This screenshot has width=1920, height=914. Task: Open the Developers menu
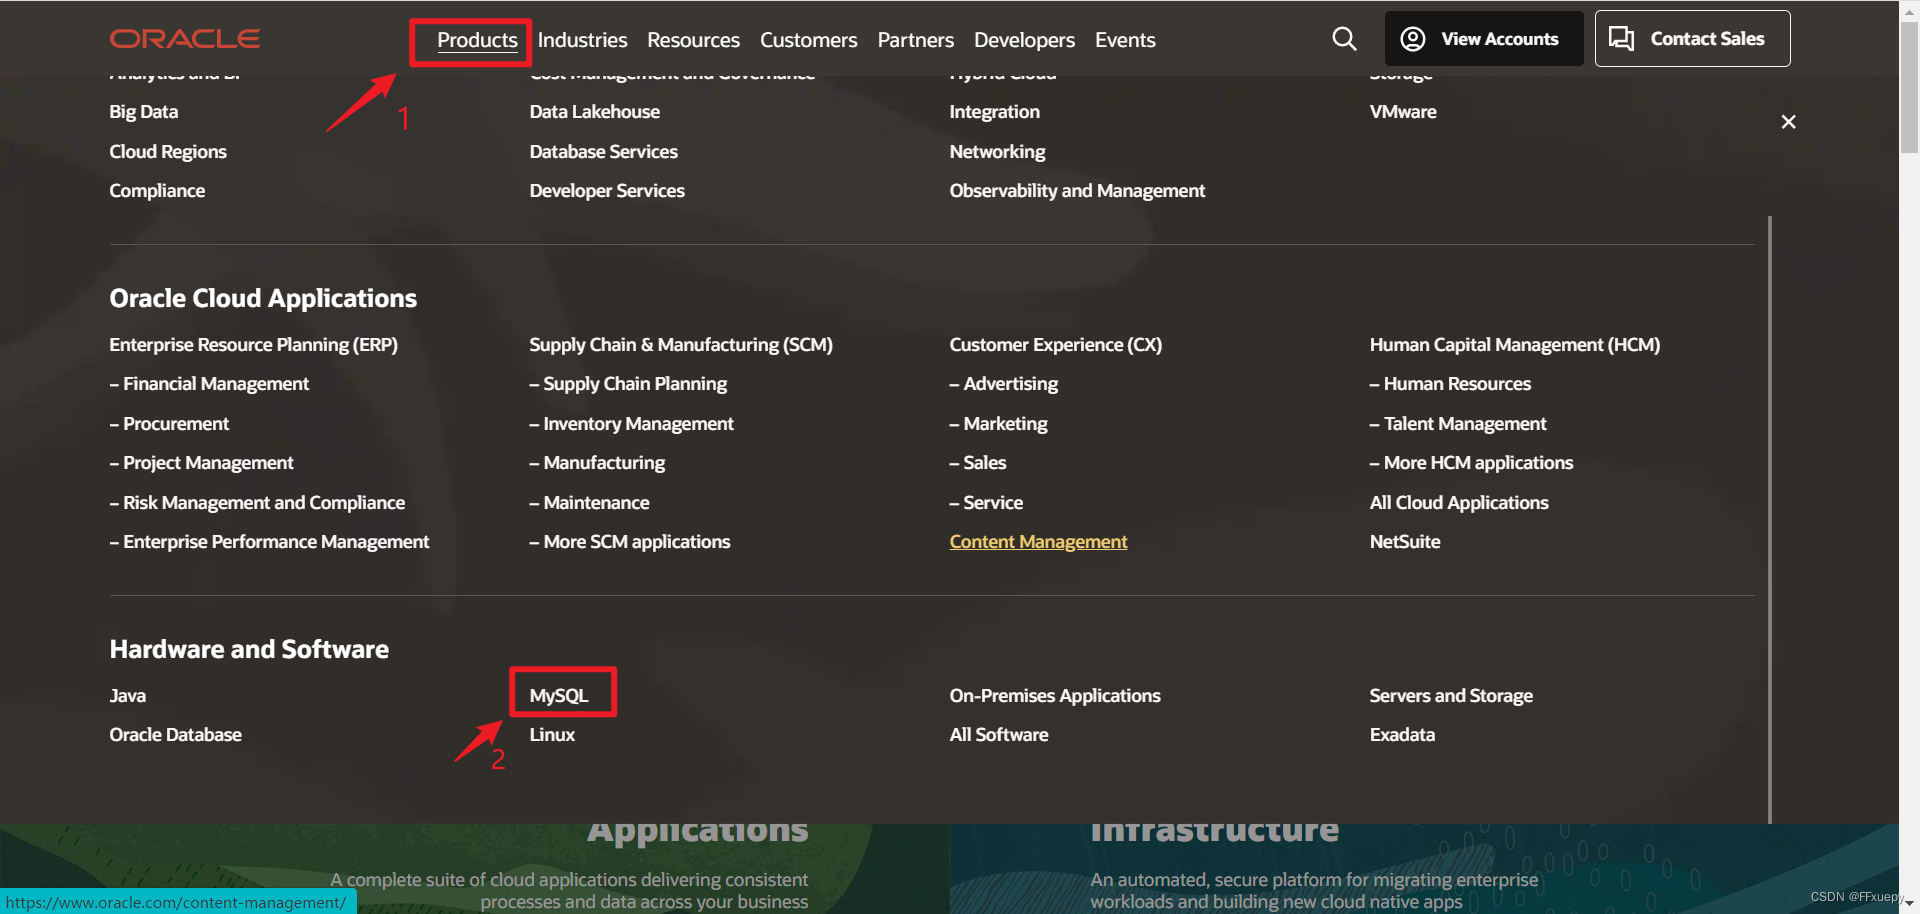tap(1024, 40)
